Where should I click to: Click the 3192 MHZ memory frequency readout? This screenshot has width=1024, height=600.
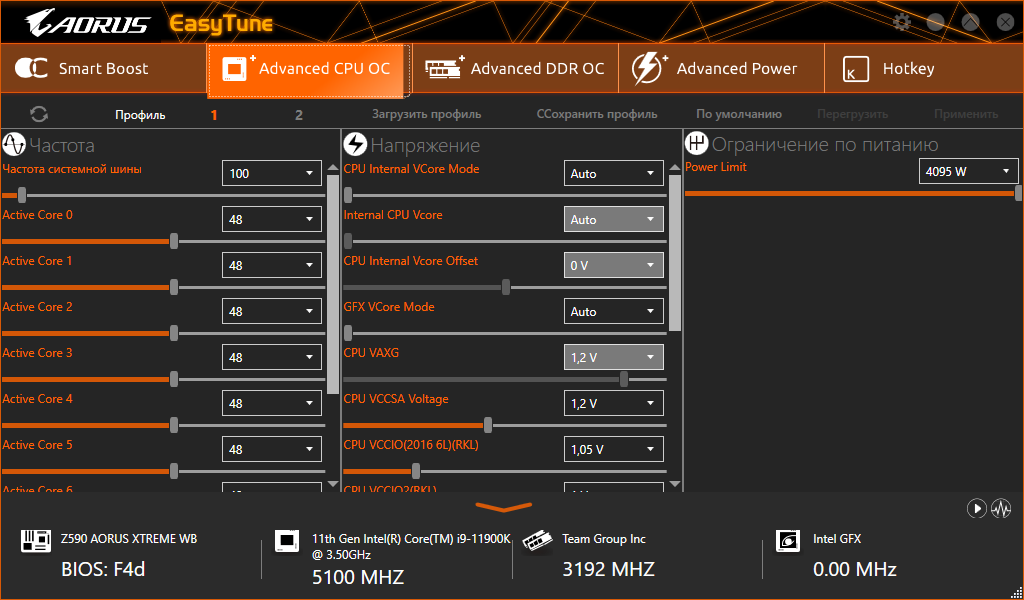pyautogui.click(x=609, y=569)
